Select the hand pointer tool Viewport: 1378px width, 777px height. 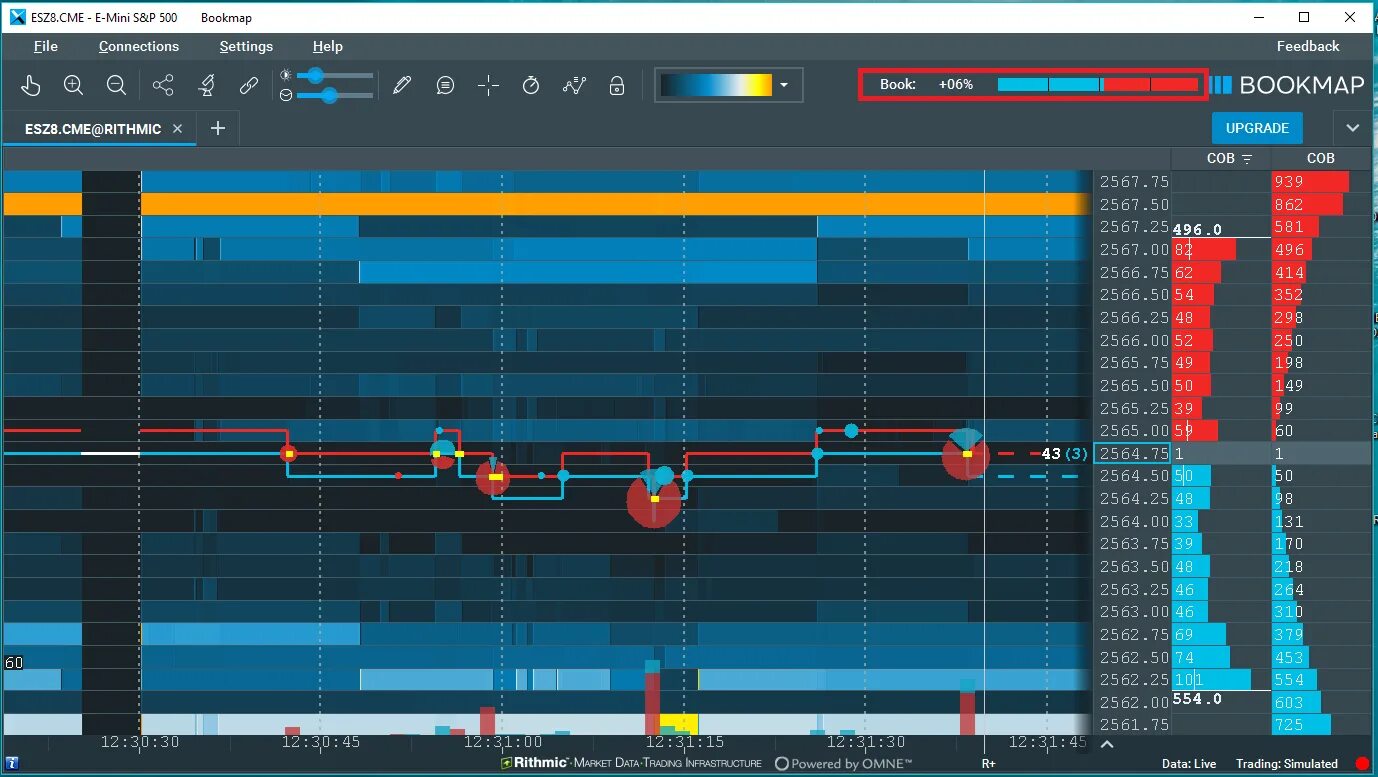[x=31, y=86]
